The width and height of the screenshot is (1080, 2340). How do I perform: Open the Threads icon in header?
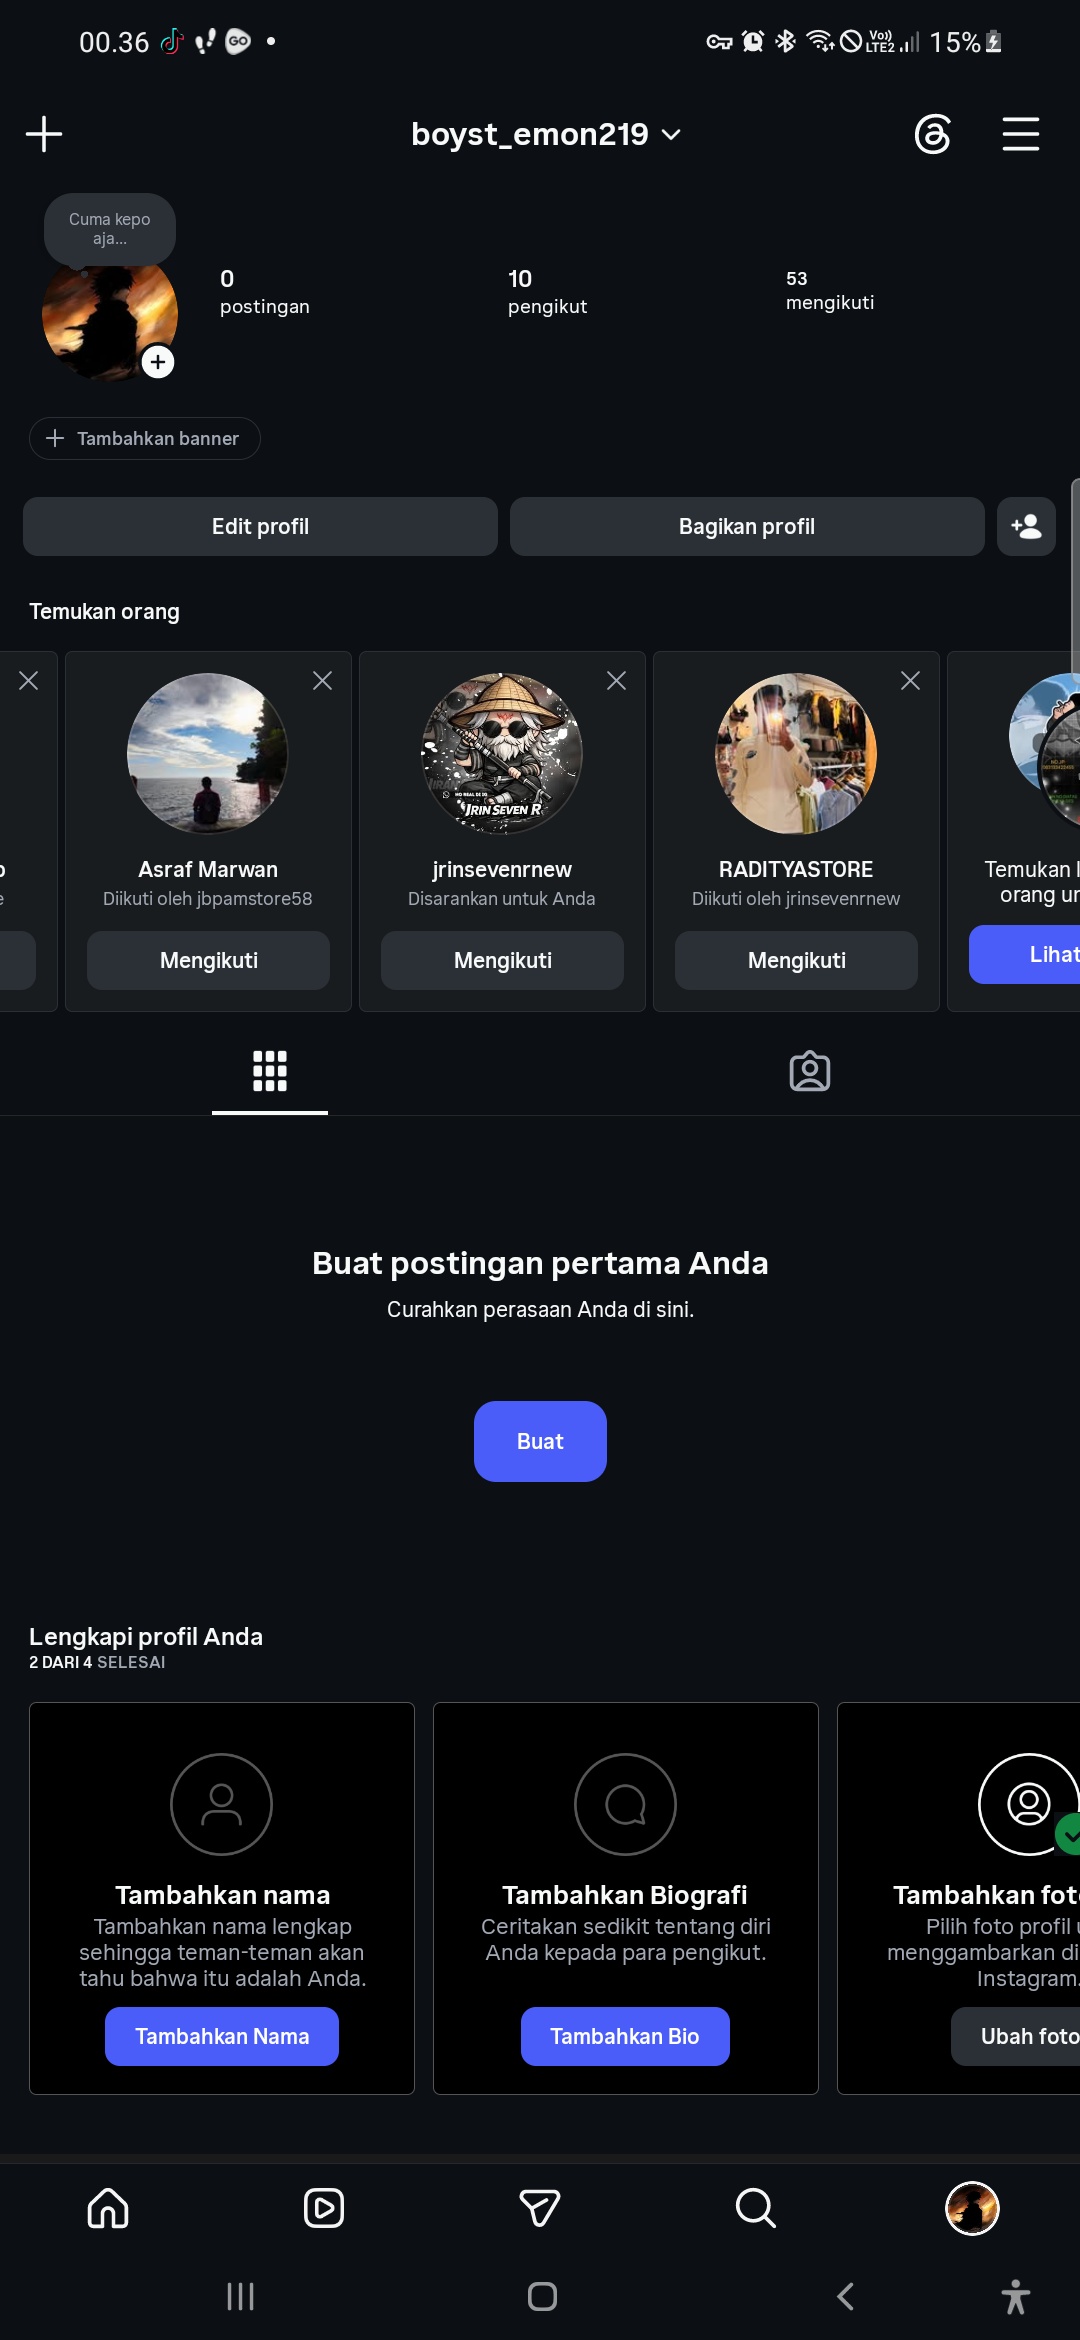coord(932,134)
